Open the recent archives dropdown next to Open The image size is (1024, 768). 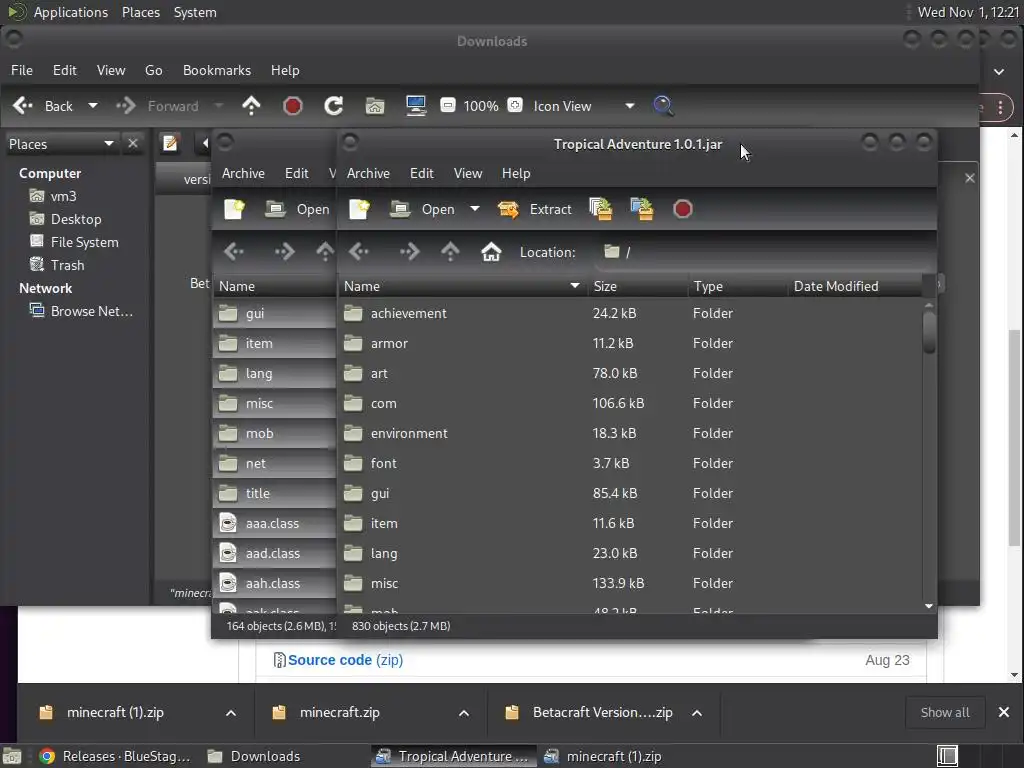point(475,209)
